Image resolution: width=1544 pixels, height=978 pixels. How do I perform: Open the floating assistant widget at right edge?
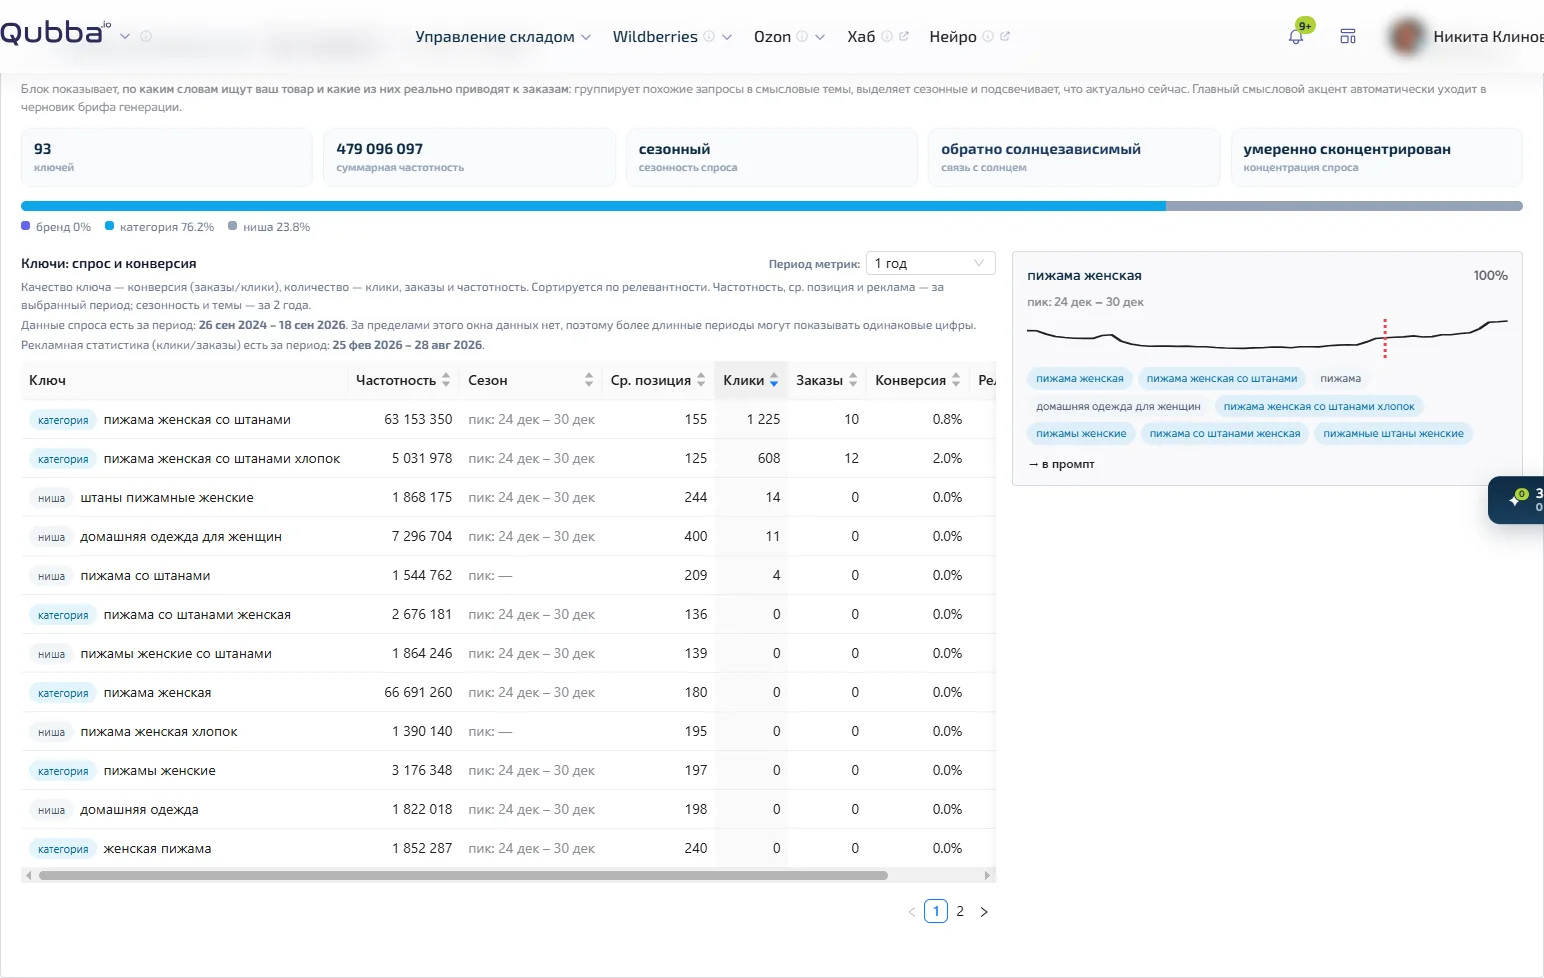1517,500
